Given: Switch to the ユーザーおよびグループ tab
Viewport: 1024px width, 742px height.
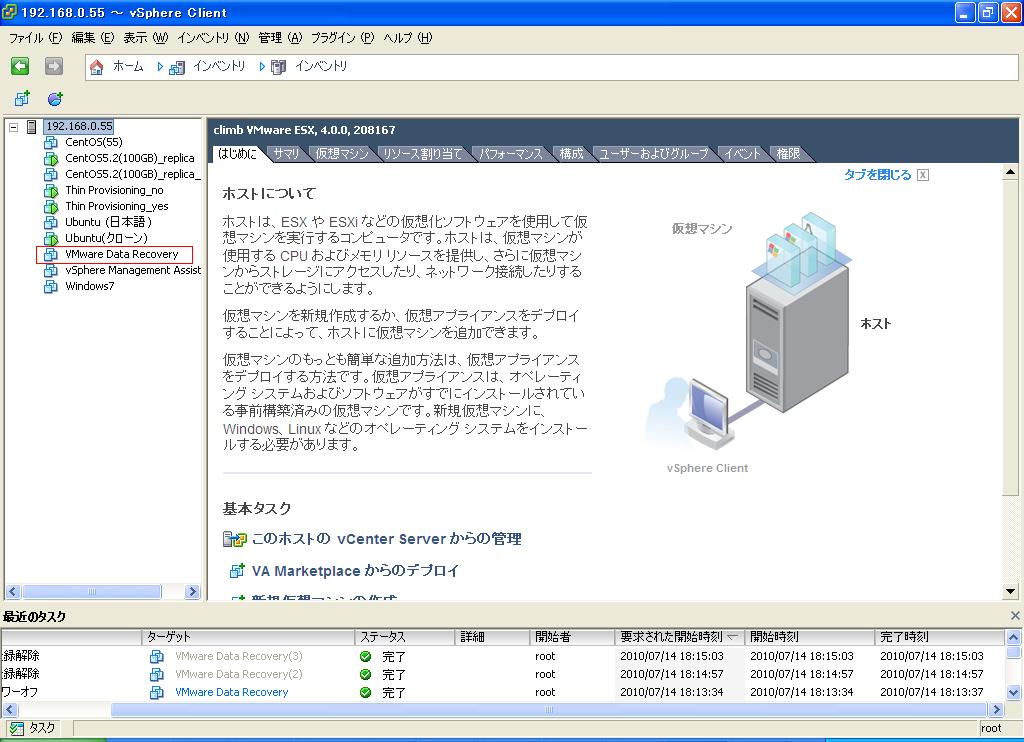Looking at the screenshot, I should pos(654,153).
